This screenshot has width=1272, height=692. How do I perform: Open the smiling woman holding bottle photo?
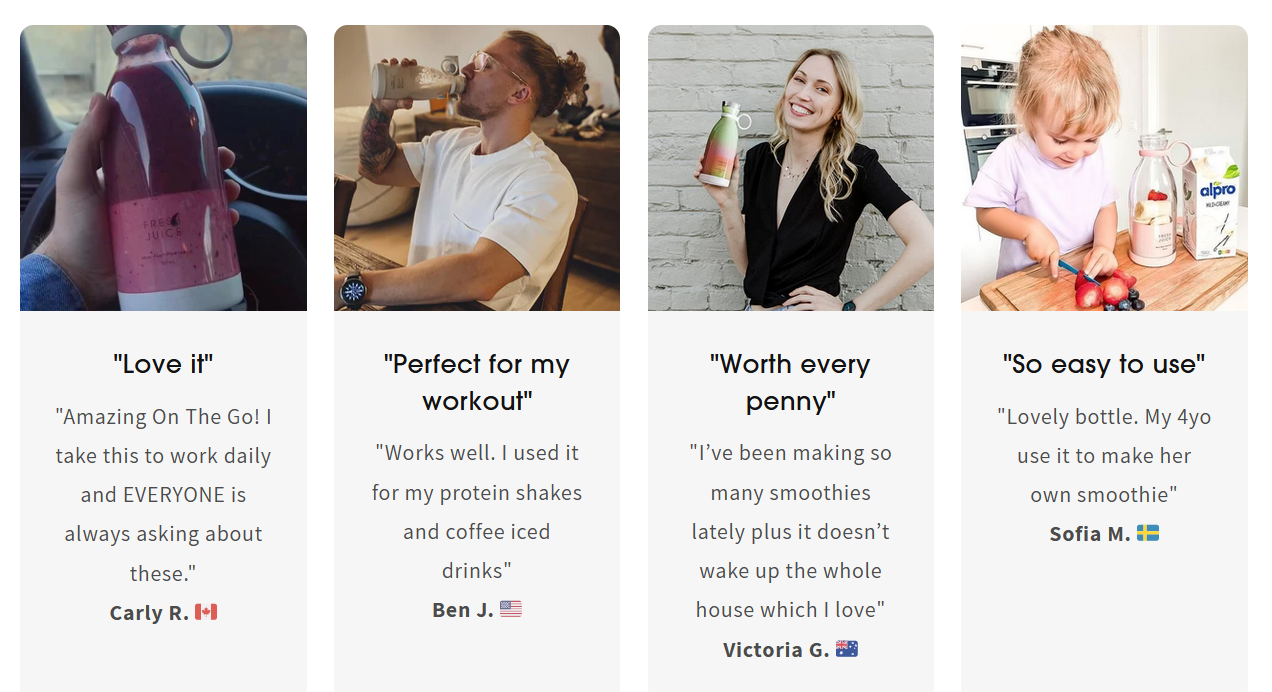[x=790, y=168]
